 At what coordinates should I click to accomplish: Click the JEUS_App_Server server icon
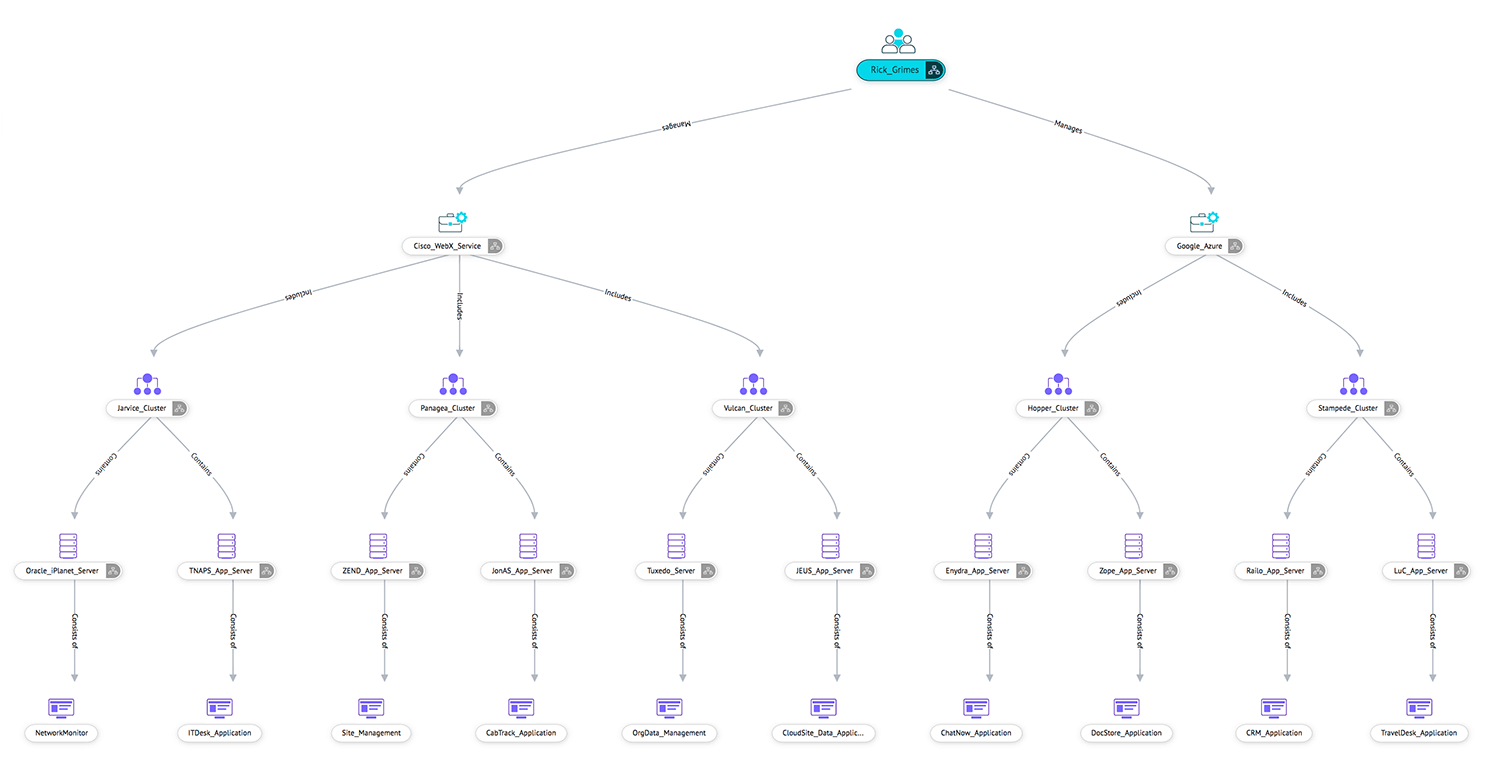tap(830, 546)
